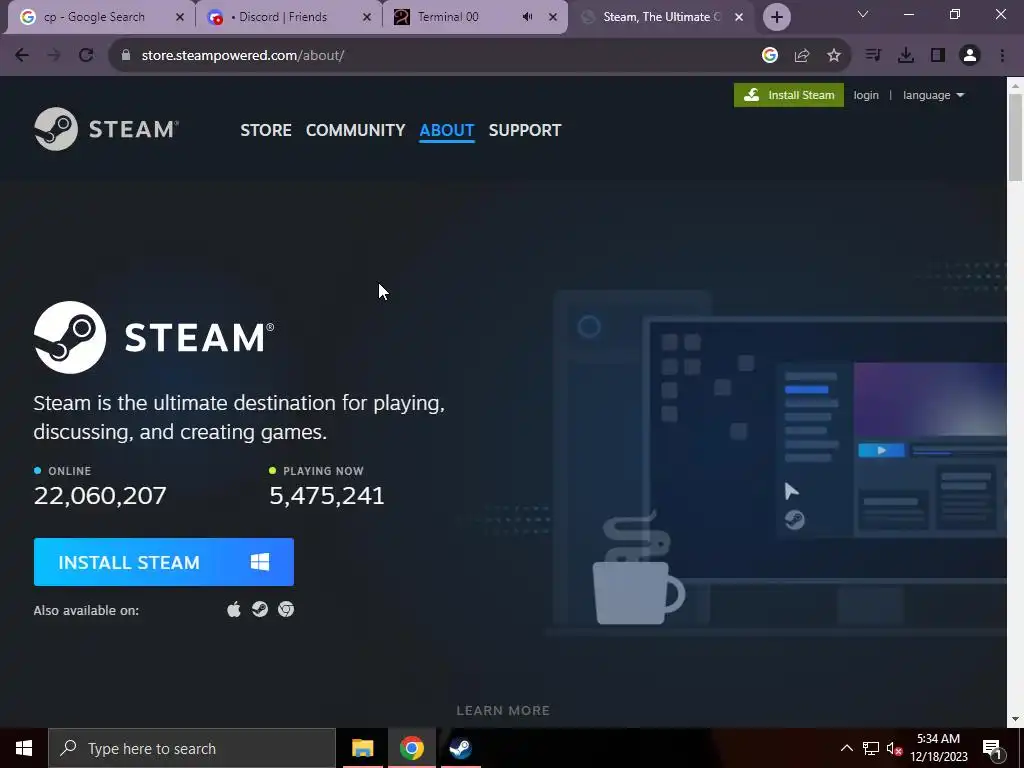Show hidden system tray icons
Image resolution: width=1024 pixels, height=768 pixels.
[846, 748]
